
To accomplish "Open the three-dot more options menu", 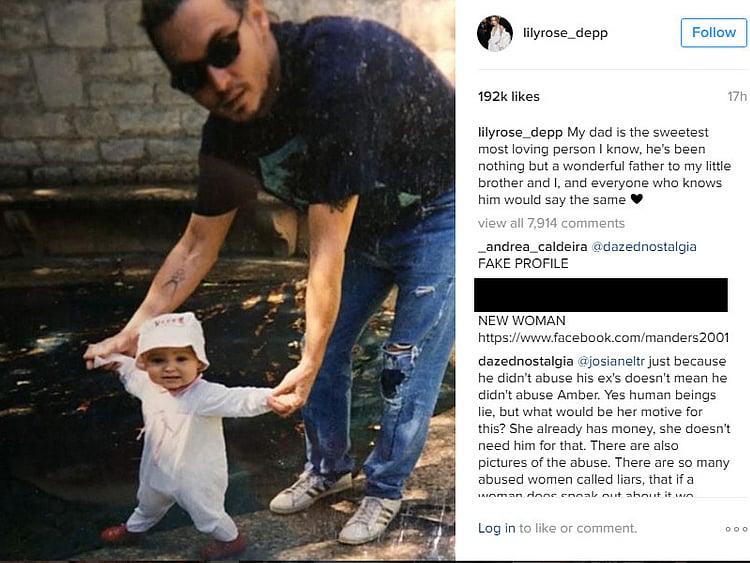I will pyautogui.click(x=736, y=529).
